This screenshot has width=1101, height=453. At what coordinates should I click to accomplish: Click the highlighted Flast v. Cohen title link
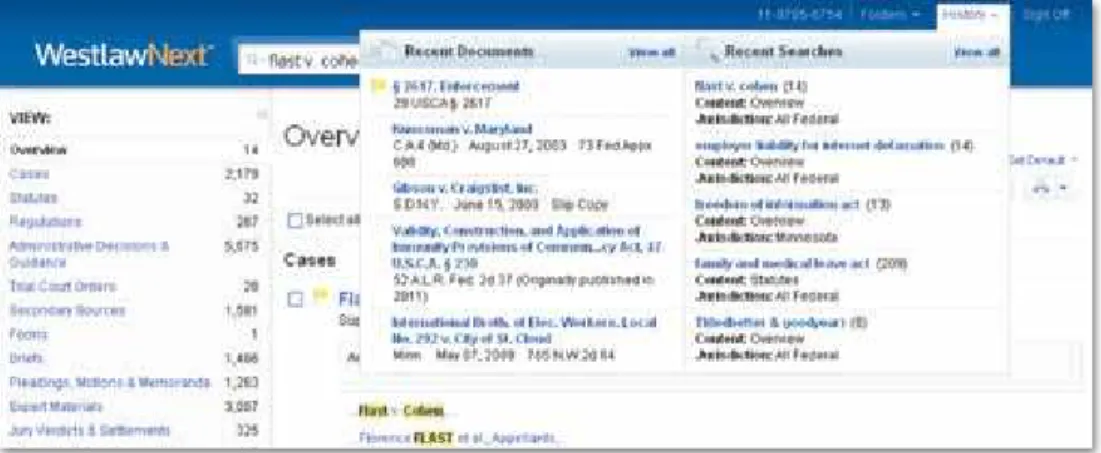tap(401, 410)
